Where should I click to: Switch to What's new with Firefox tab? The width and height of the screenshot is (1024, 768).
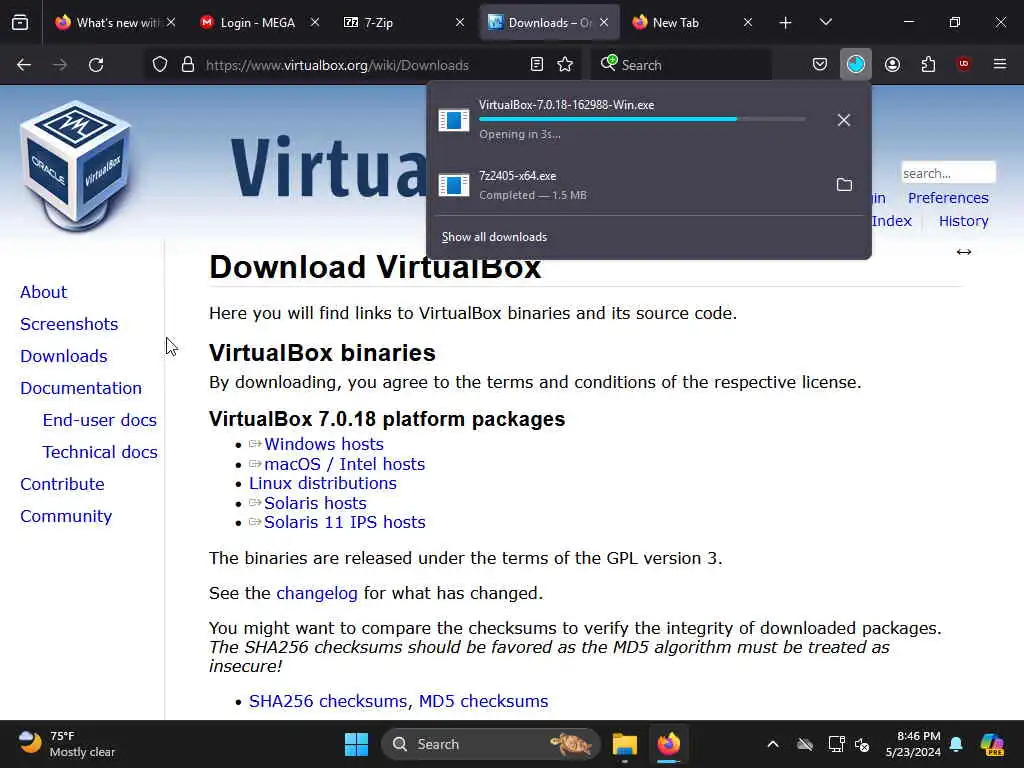(x=107, y=23)
